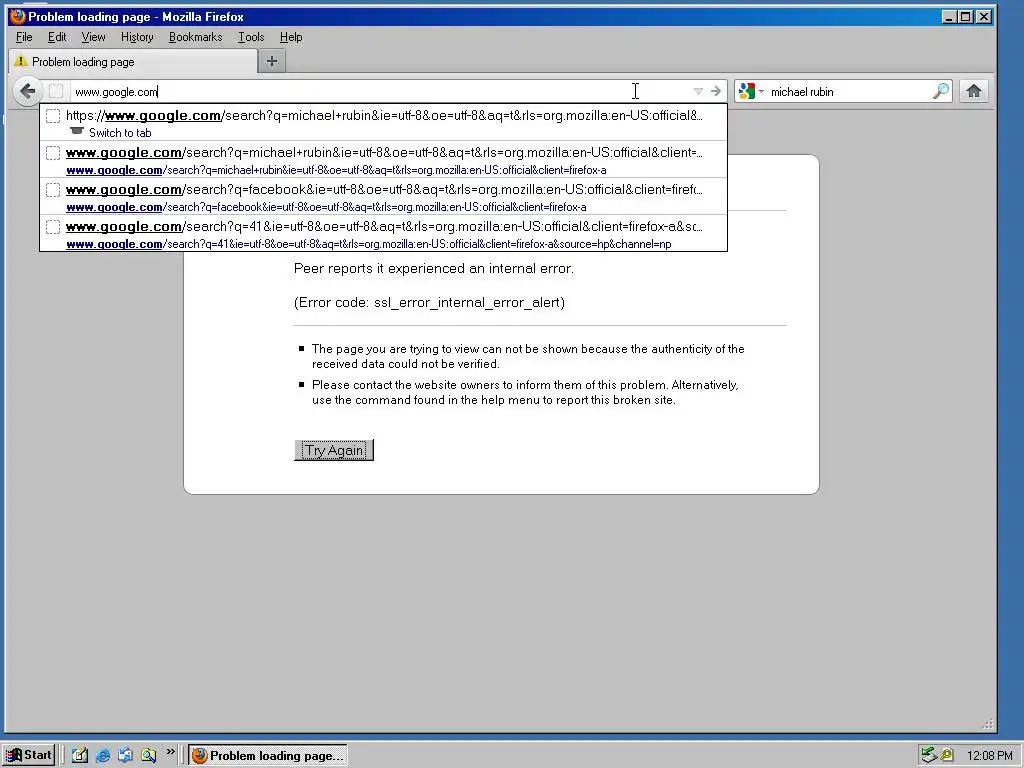
Task: Select the q=41 search URL suggestion
Action: (x=383, y=234)
